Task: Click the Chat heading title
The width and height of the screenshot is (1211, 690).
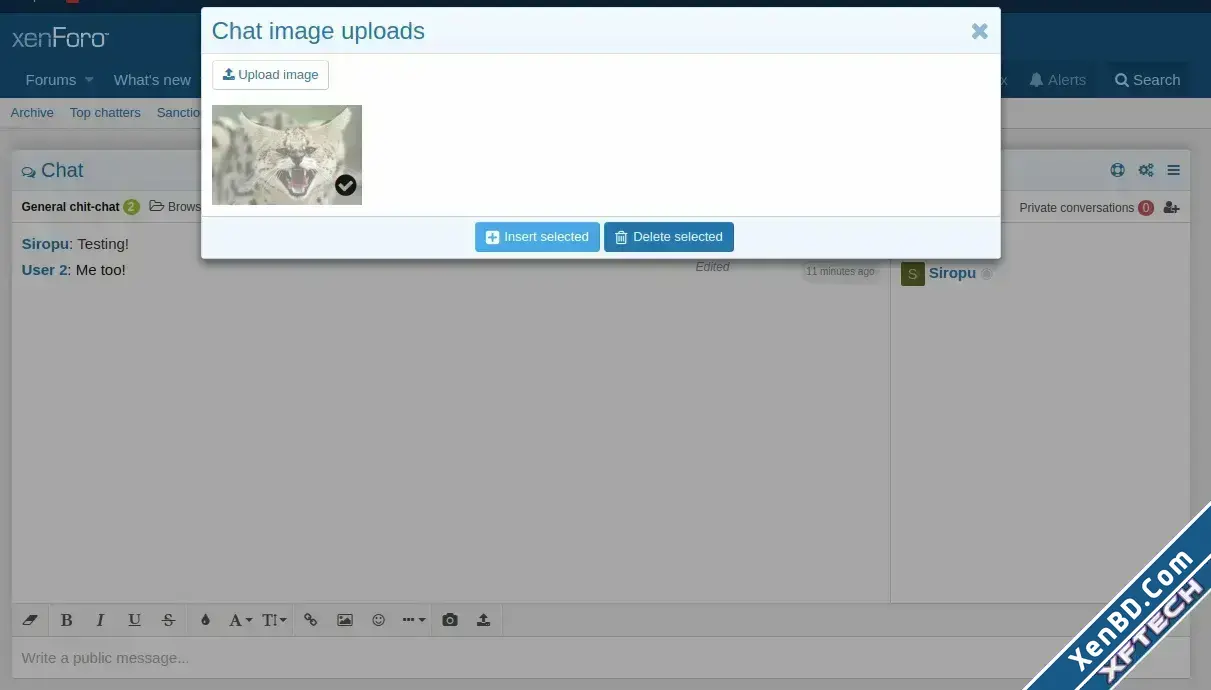Action: point(62,170)
